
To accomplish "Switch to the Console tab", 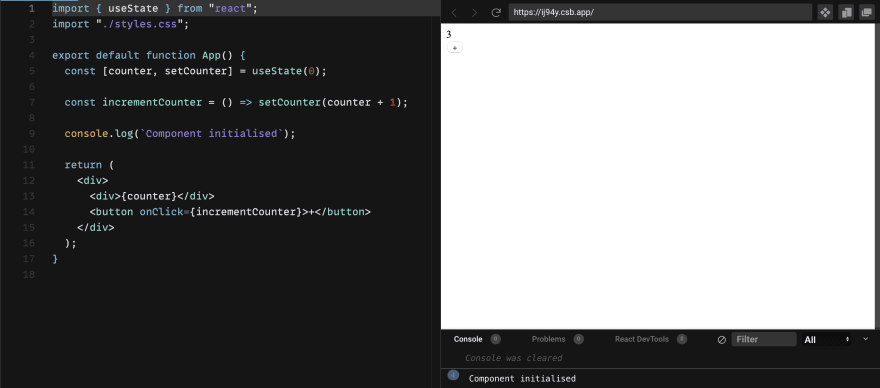I will click(468, 339).
